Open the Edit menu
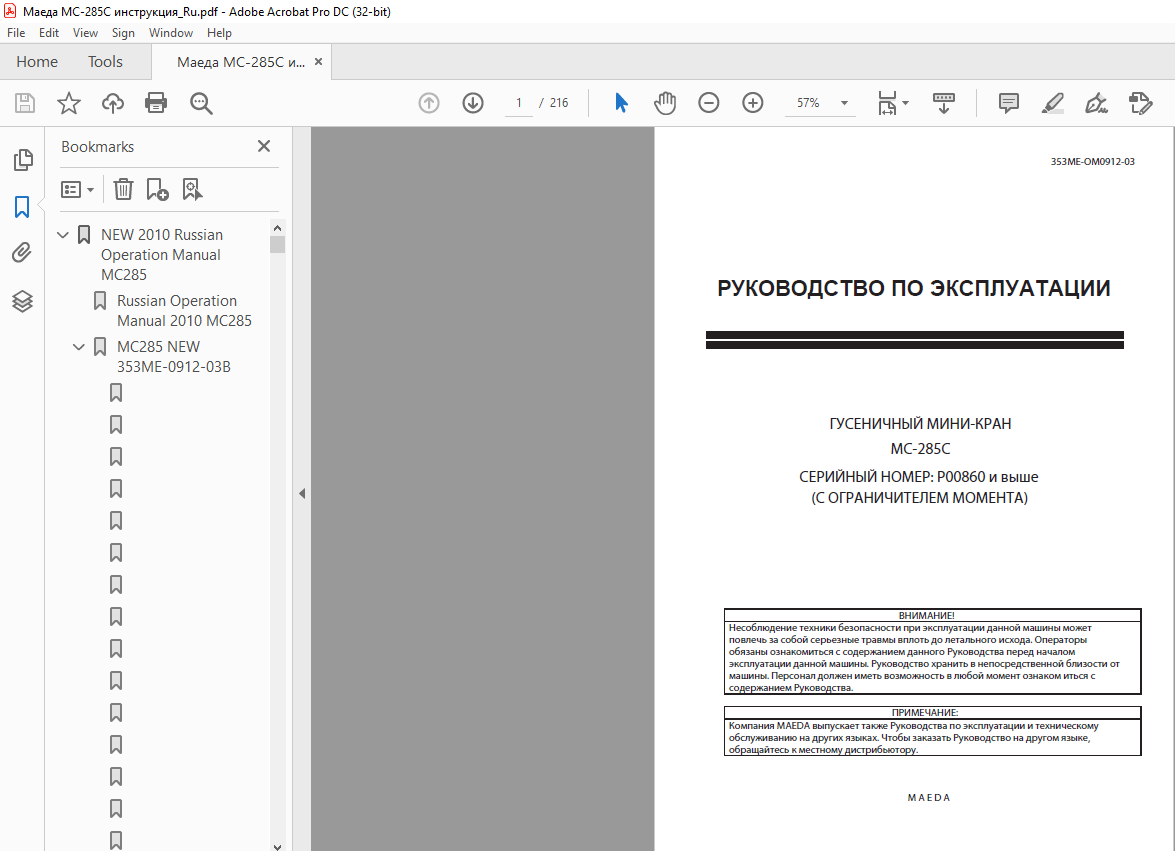 click(x=49, y=33)
